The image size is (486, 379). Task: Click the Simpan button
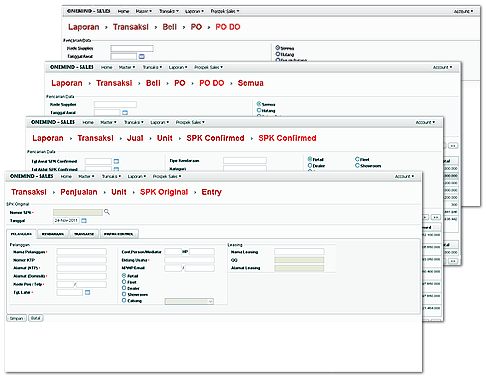[x=16, y=318]
